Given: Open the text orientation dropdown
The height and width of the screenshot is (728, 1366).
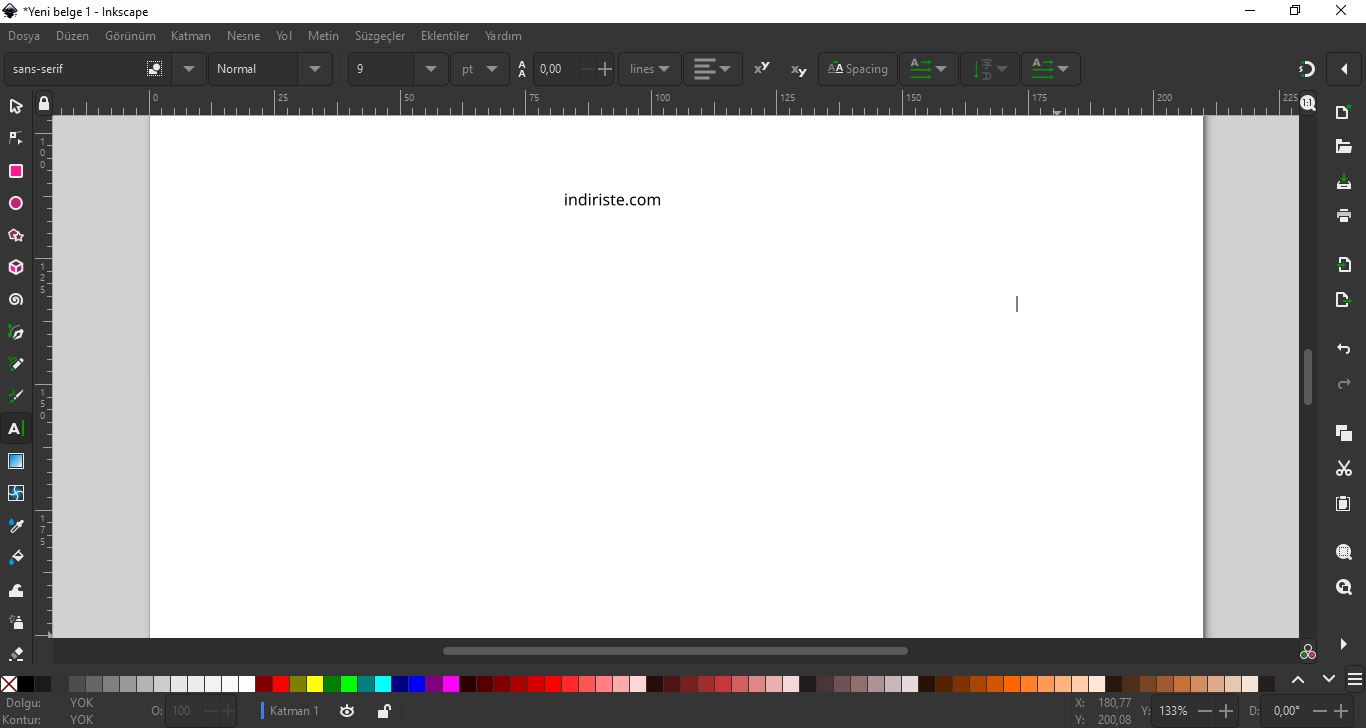Looking at the screenshot, I should point(989,69).
